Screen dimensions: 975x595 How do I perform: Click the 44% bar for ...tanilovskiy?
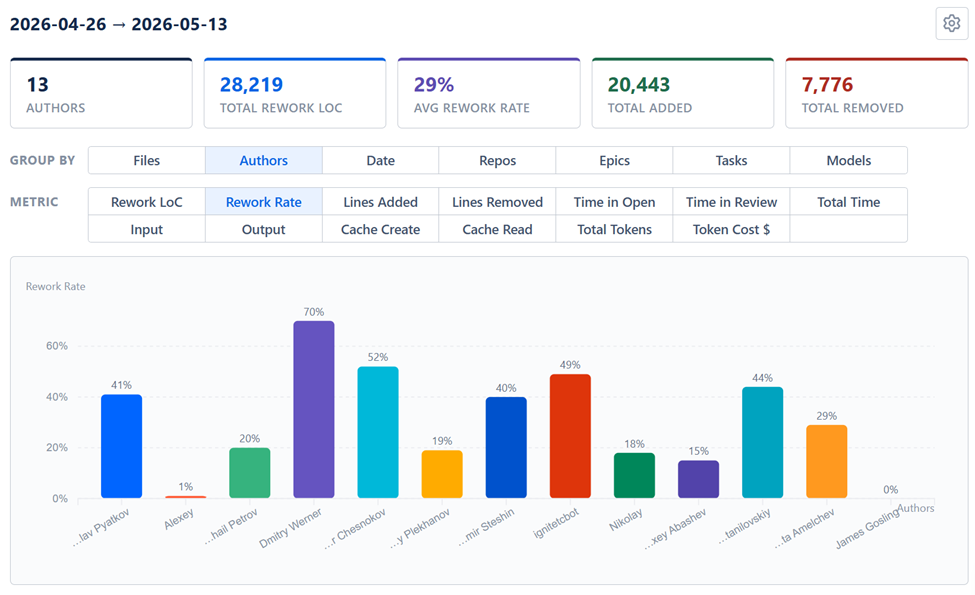[x=762, y=443]
